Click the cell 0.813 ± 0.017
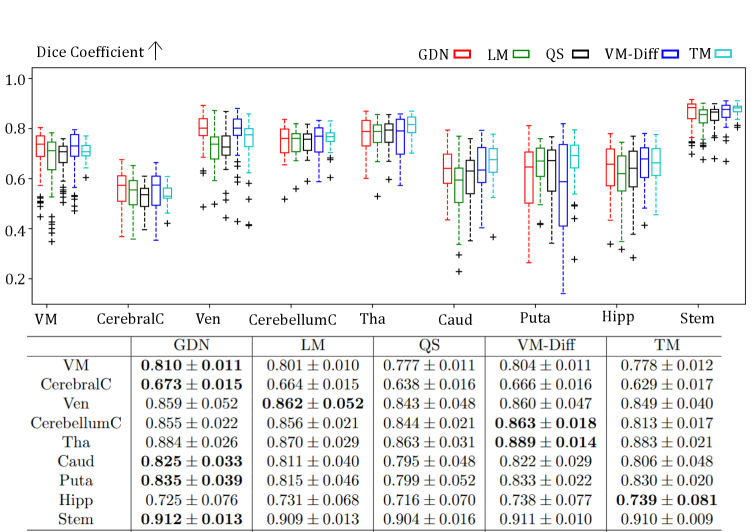This screenshot has width=753, height=532. tap(667, 423)
